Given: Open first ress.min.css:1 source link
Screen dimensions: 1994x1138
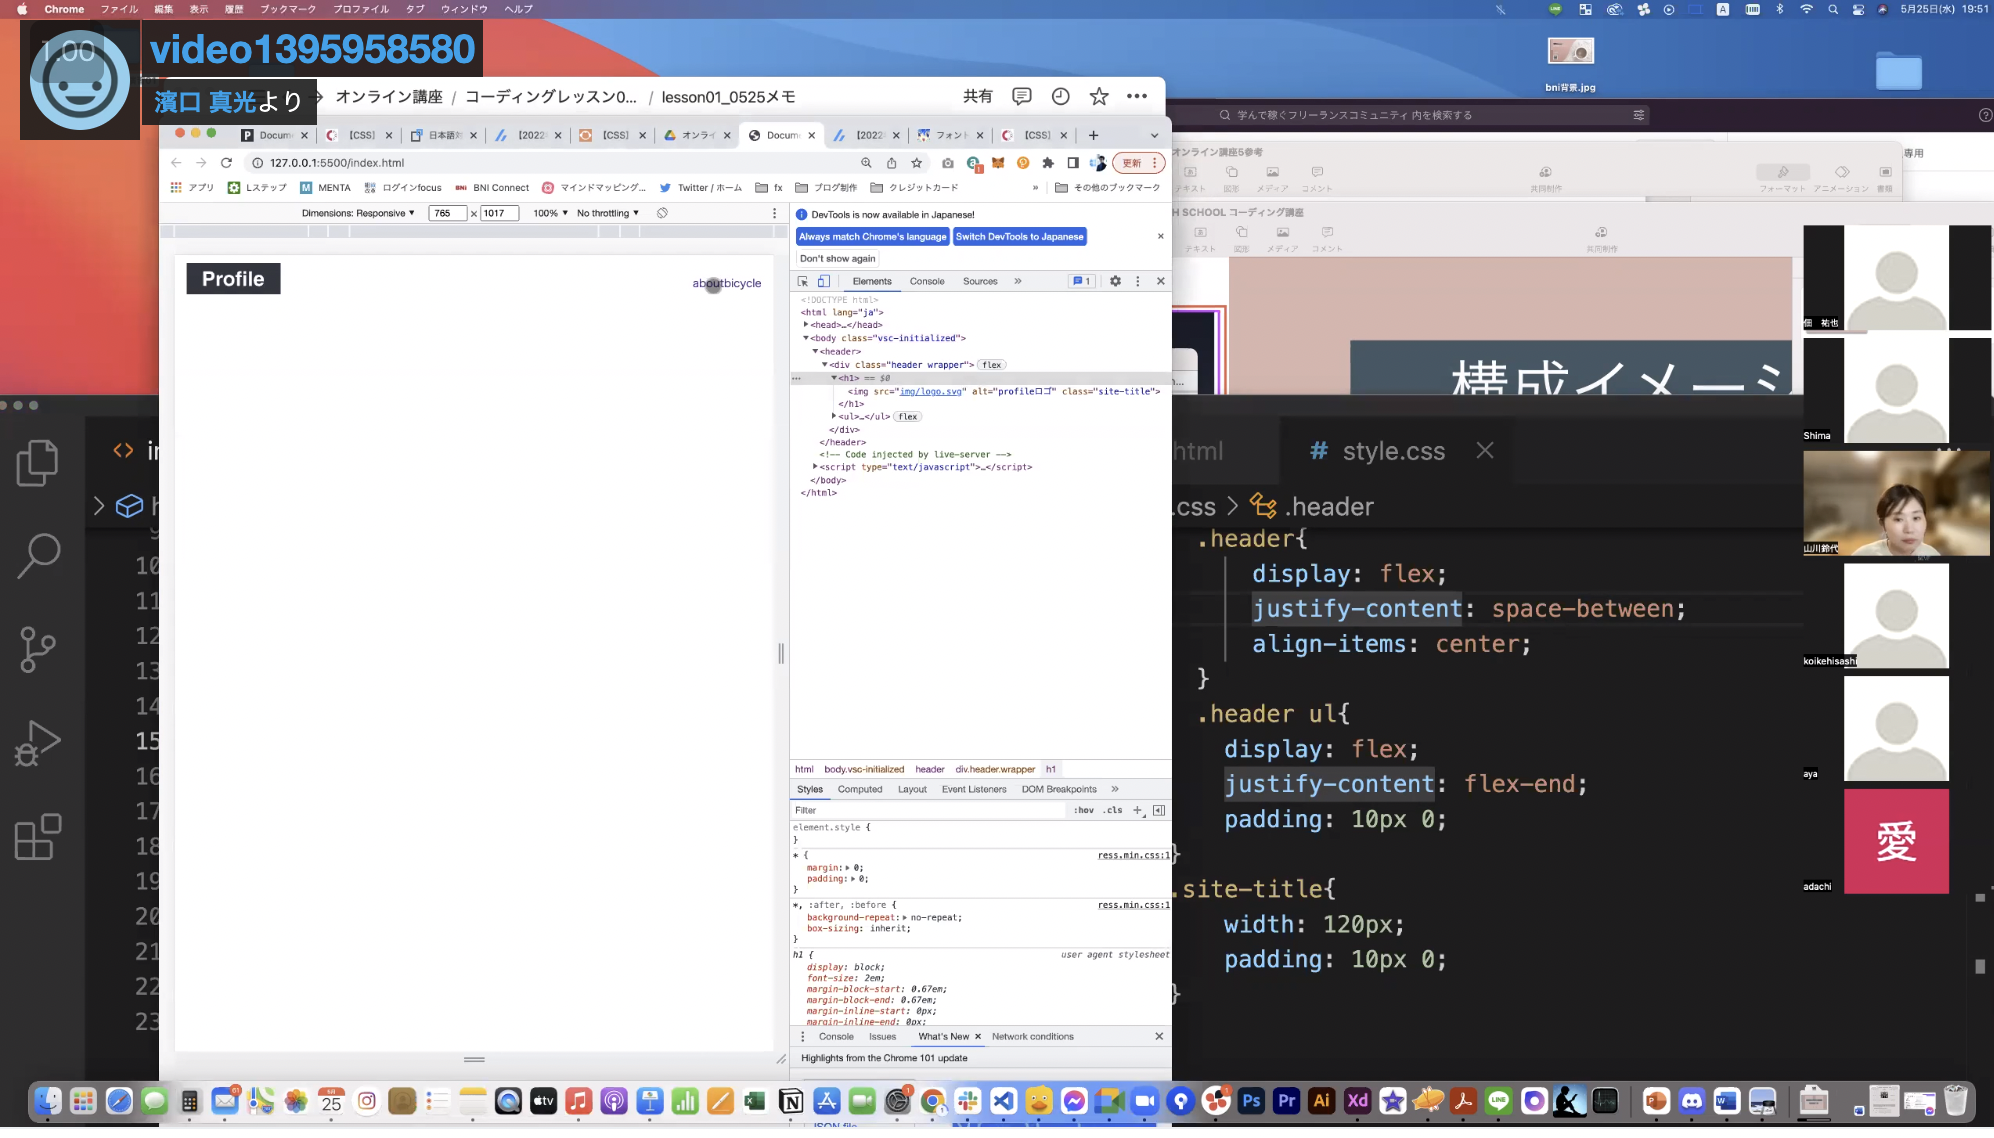Looking at the screenshot, I should [x=1133, y=855].
